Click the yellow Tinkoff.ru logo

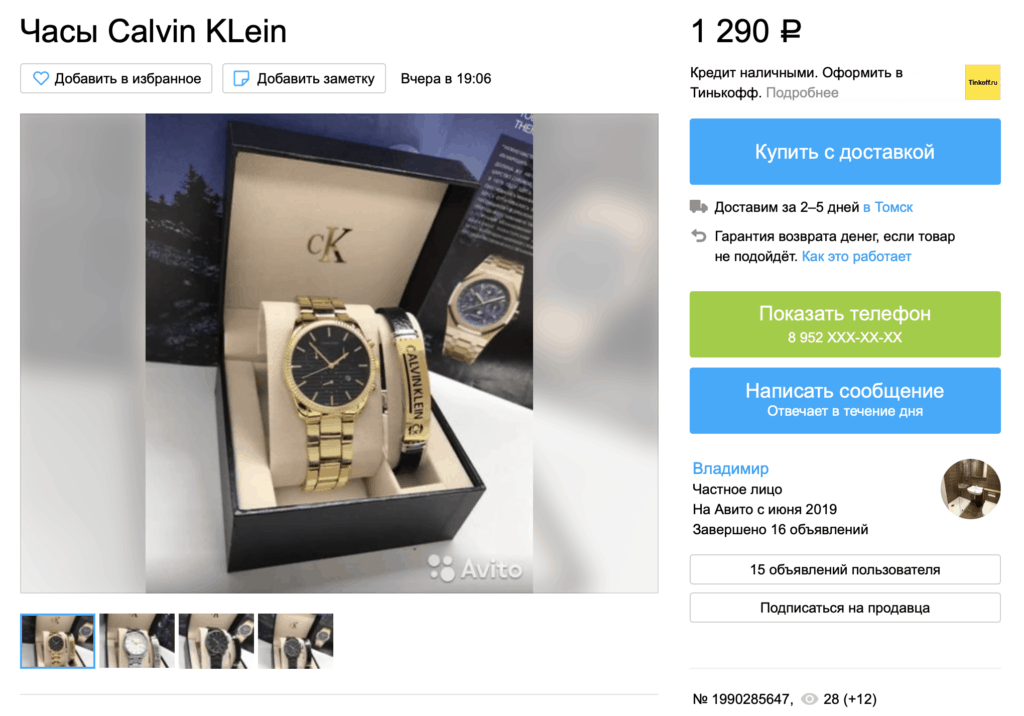point(982,82)
